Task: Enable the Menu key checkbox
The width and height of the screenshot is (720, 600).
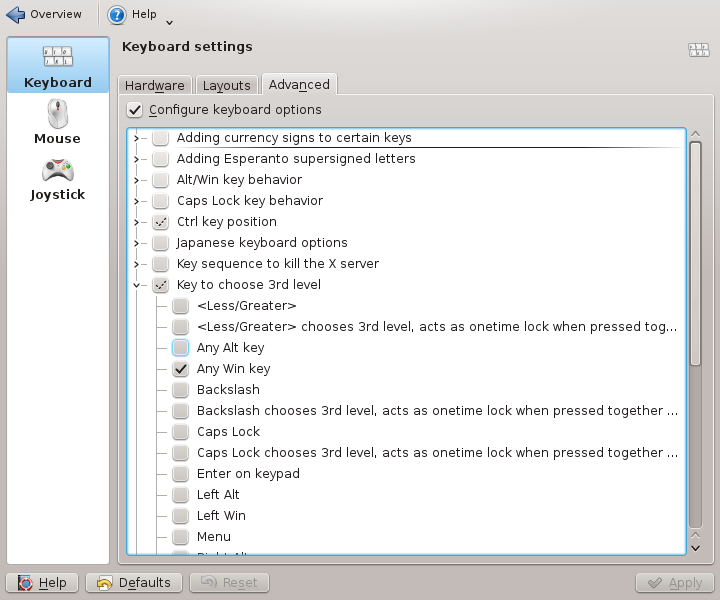Action: (180, 537)
